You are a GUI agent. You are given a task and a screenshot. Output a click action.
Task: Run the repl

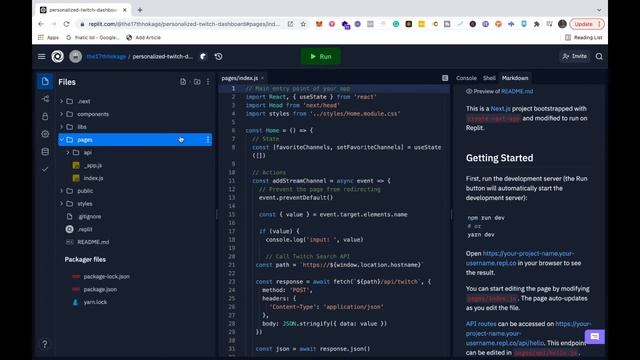pos(321,56)
